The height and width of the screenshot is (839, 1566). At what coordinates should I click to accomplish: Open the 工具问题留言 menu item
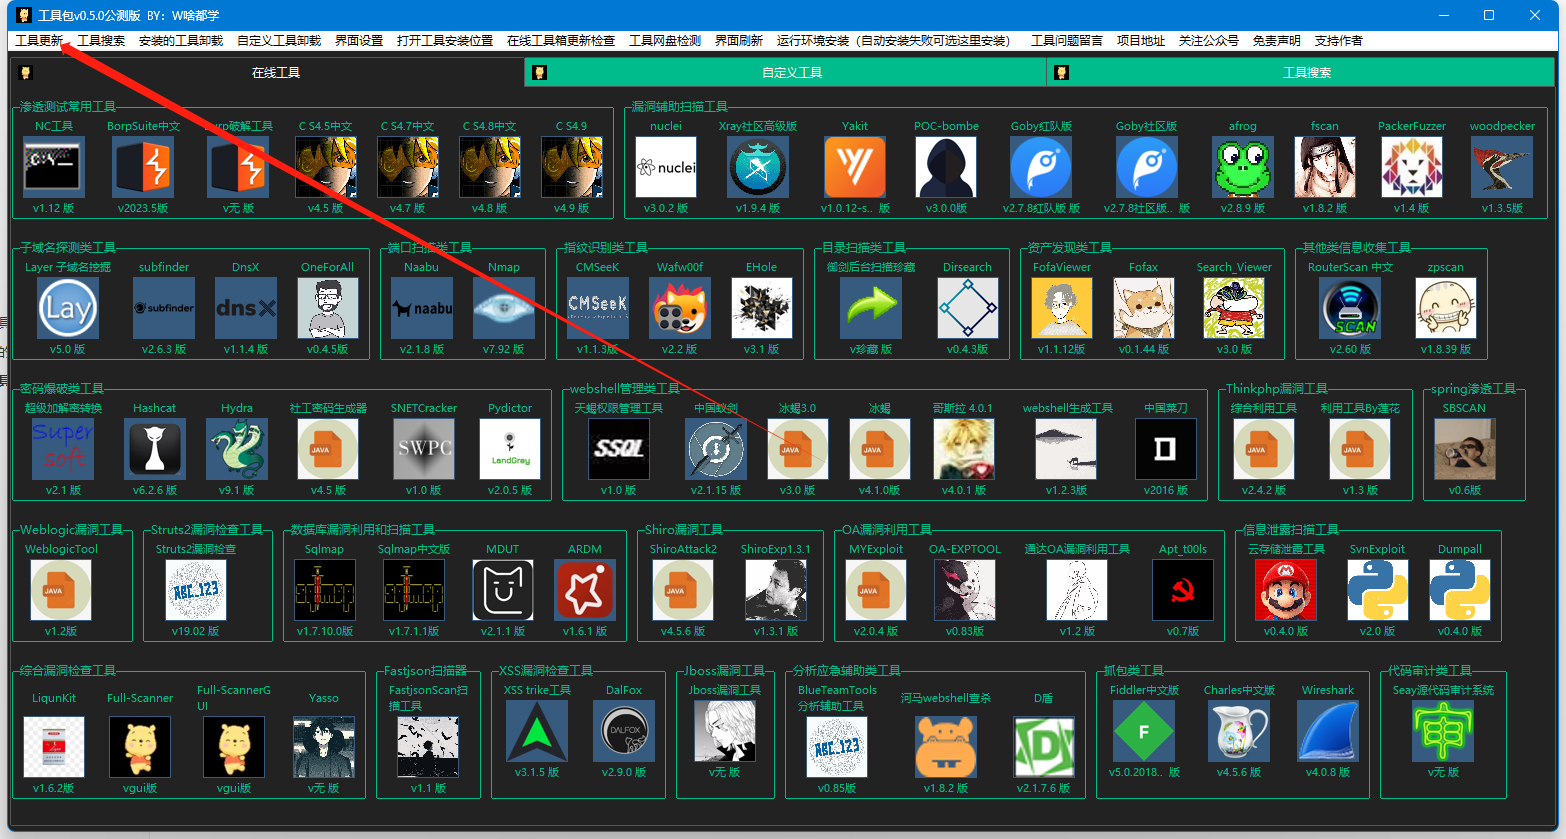click(1067, 41)
